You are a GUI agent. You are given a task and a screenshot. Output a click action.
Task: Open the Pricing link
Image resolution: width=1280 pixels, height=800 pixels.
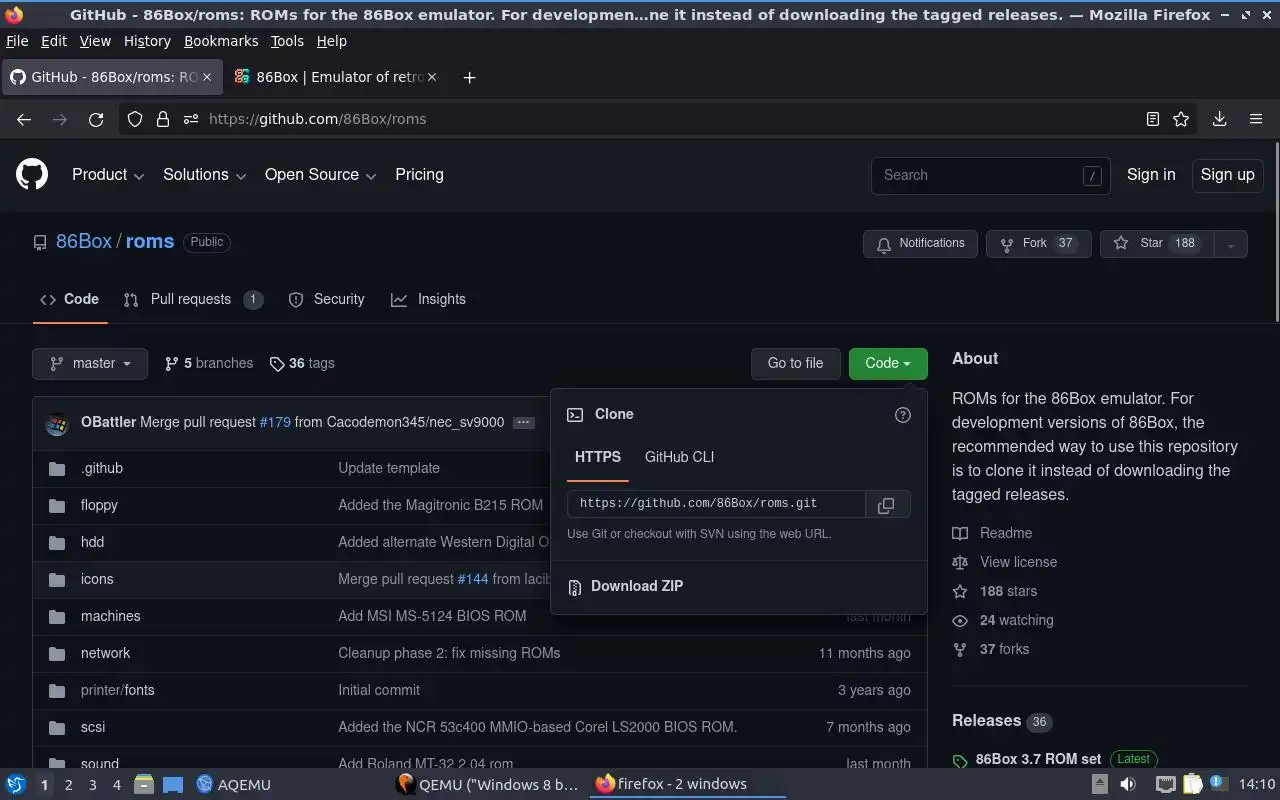pyautogui.click(x=419, y=175)
